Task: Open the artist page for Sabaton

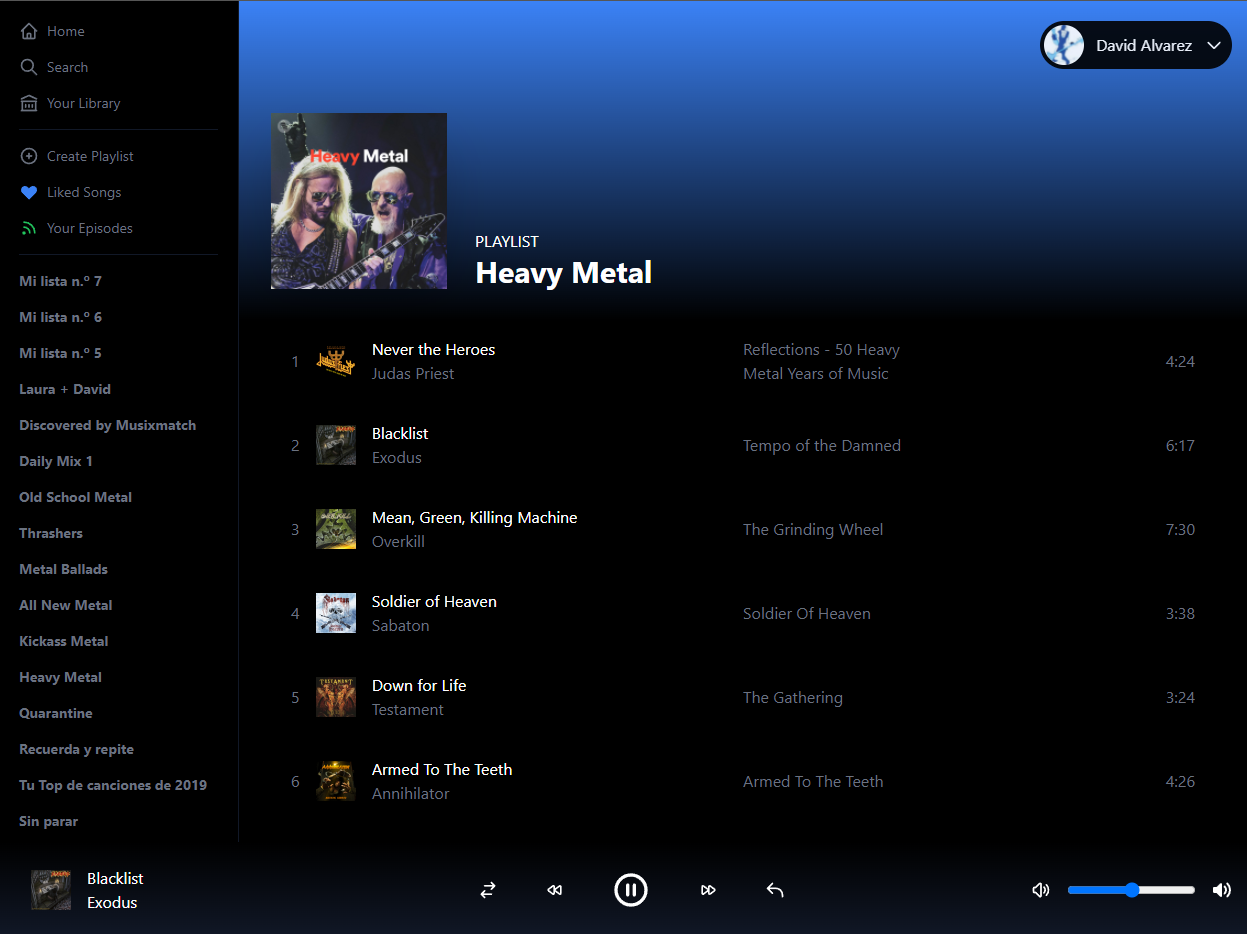Action: click(400, 625)
